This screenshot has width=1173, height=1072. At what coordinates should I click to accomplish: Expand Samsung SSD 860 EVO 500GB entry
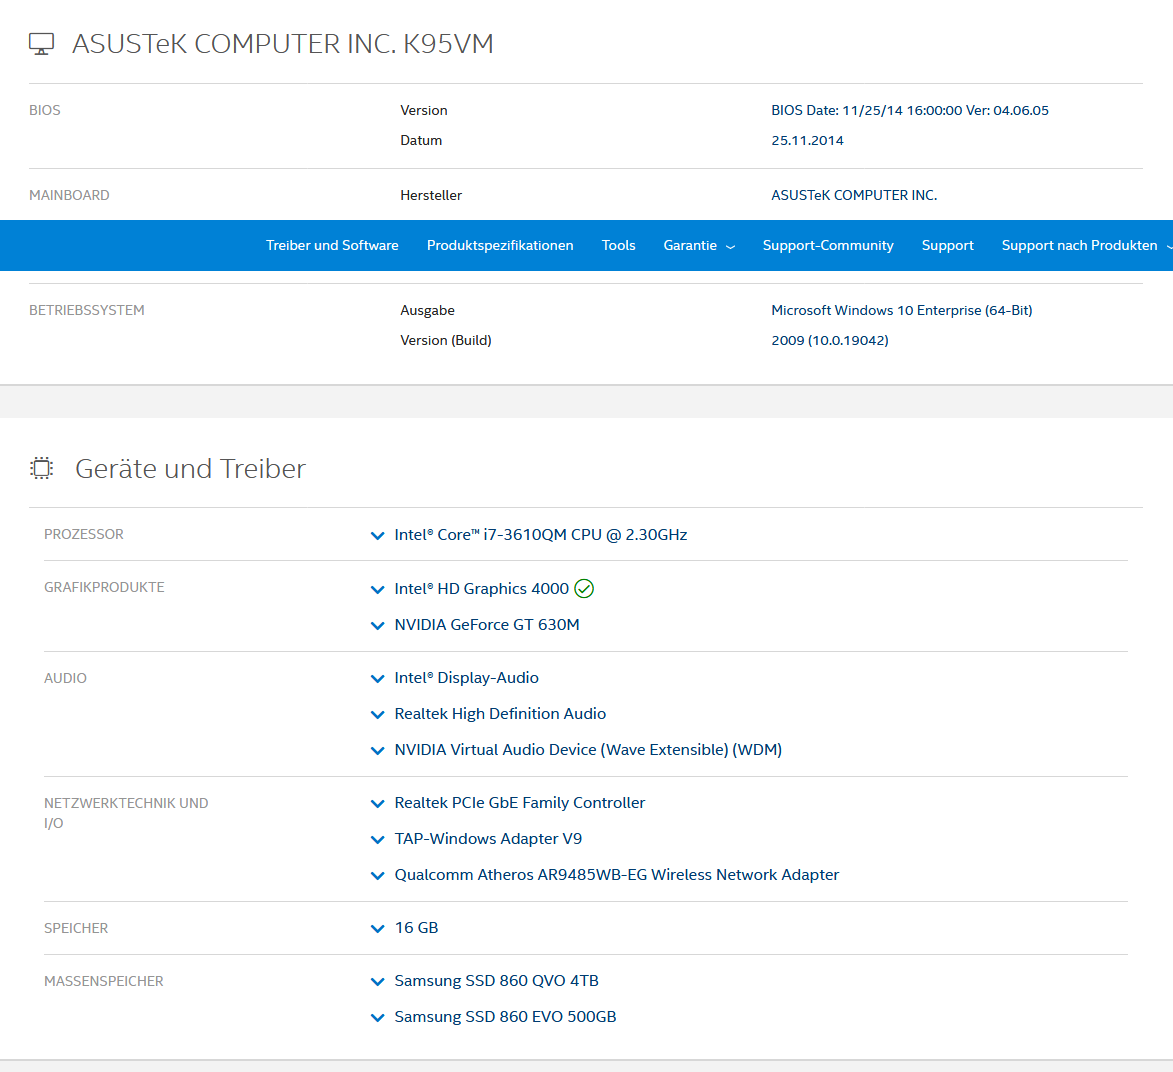click(378, 1017)
